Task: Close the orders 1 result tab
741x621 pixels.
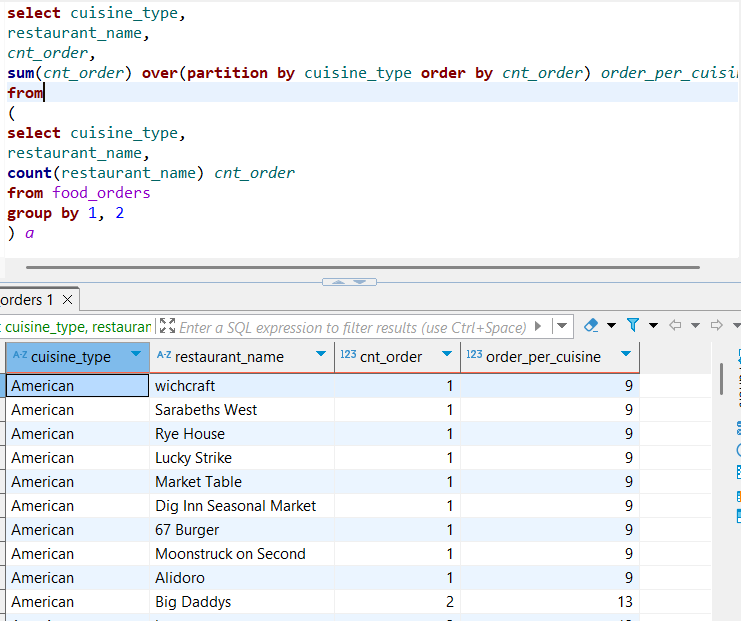Action: [x=68, y=300]
